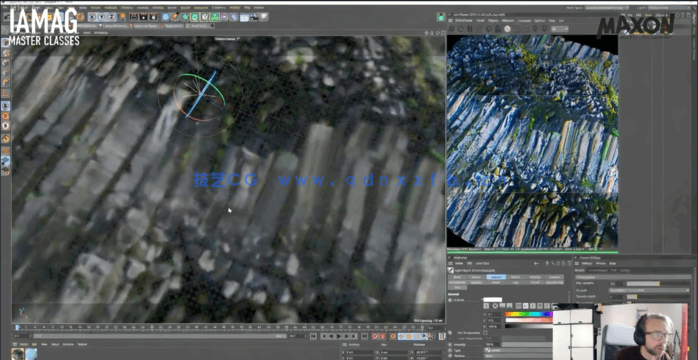698x360 pixels.
Task: Click the rainbow Hue slider
Action: pyautogui.click(x=529, y=314)
